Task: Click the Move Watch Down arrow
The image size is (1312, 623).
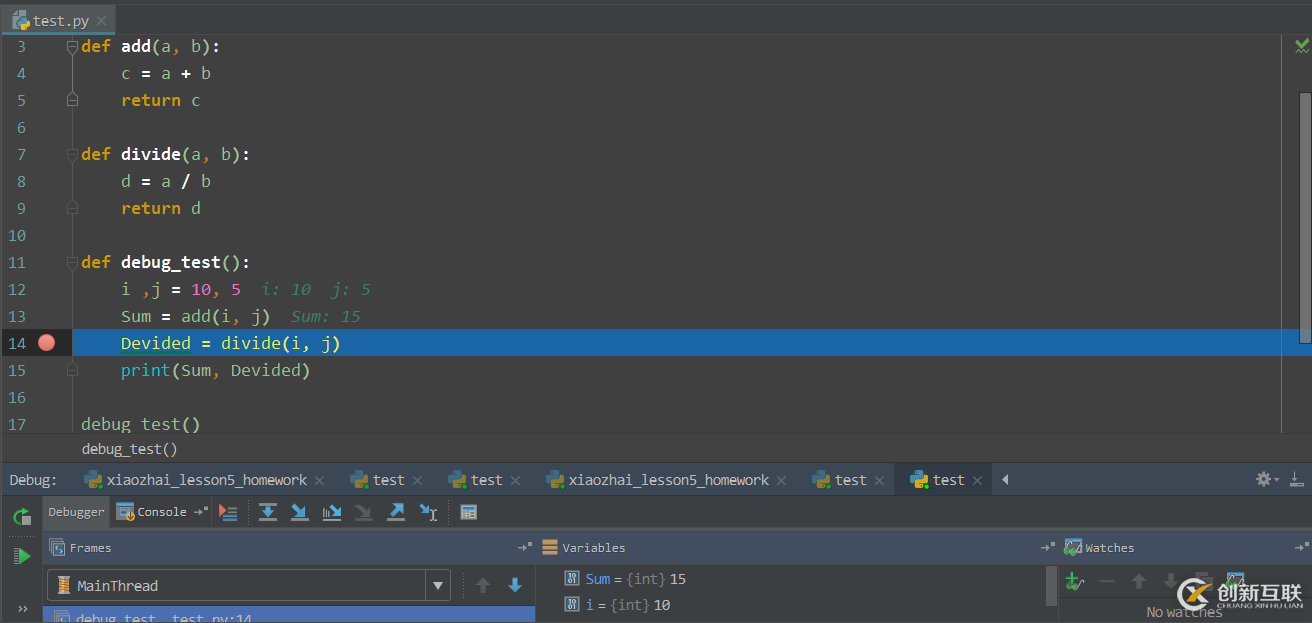Action: (1170, 581)
